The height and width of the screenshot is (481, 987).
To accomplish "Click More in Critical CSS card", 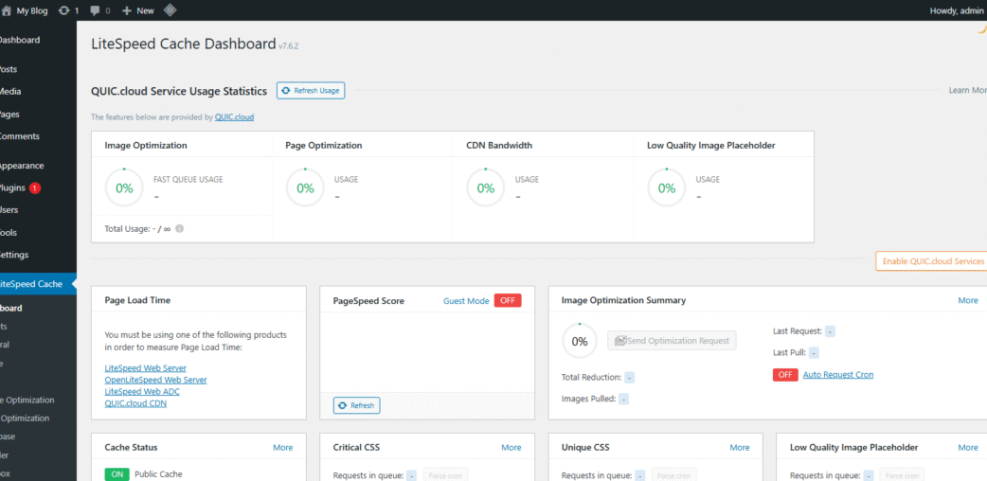I will pyautogui.click(x=511, y=448).
